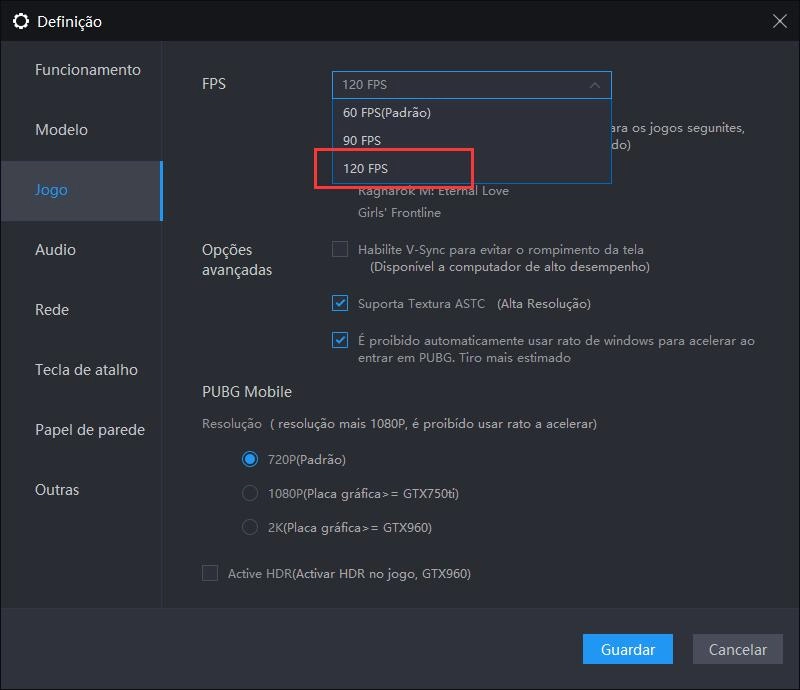This screenshot has height=690, width=800.
Task: Select the 90 FPS option
Action: tap(362, 141)
